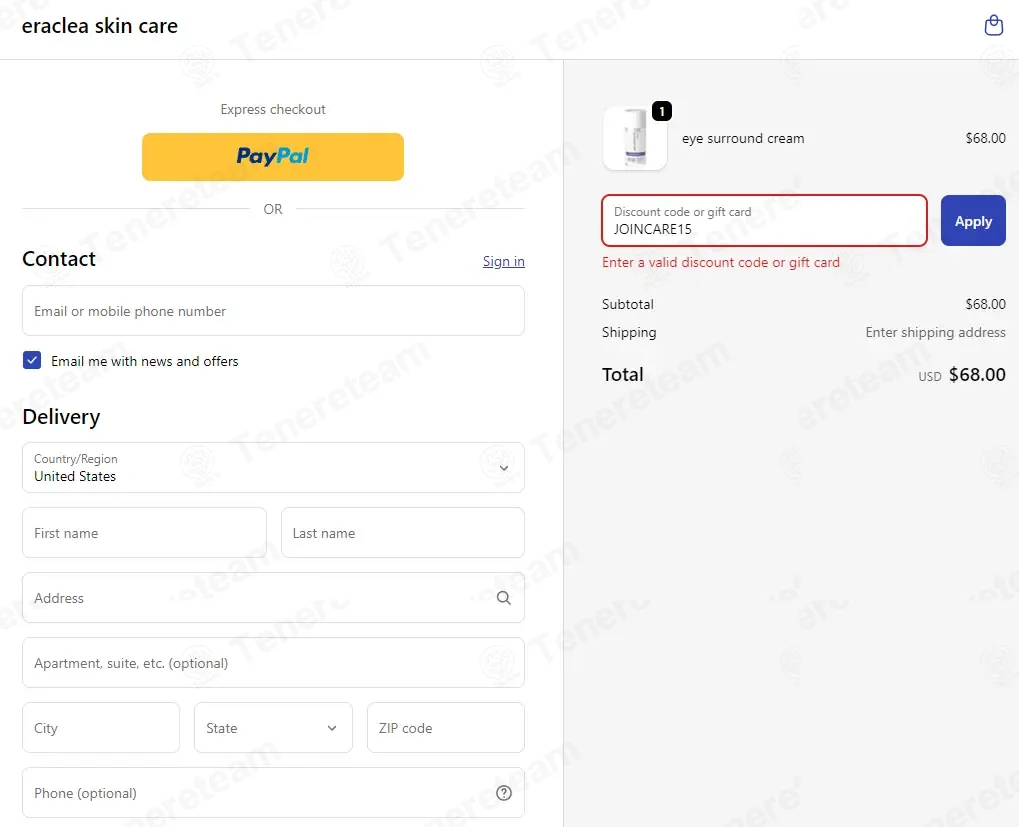
Task: Click the Country/Region chevron arrow
Action: pos(504,468)
